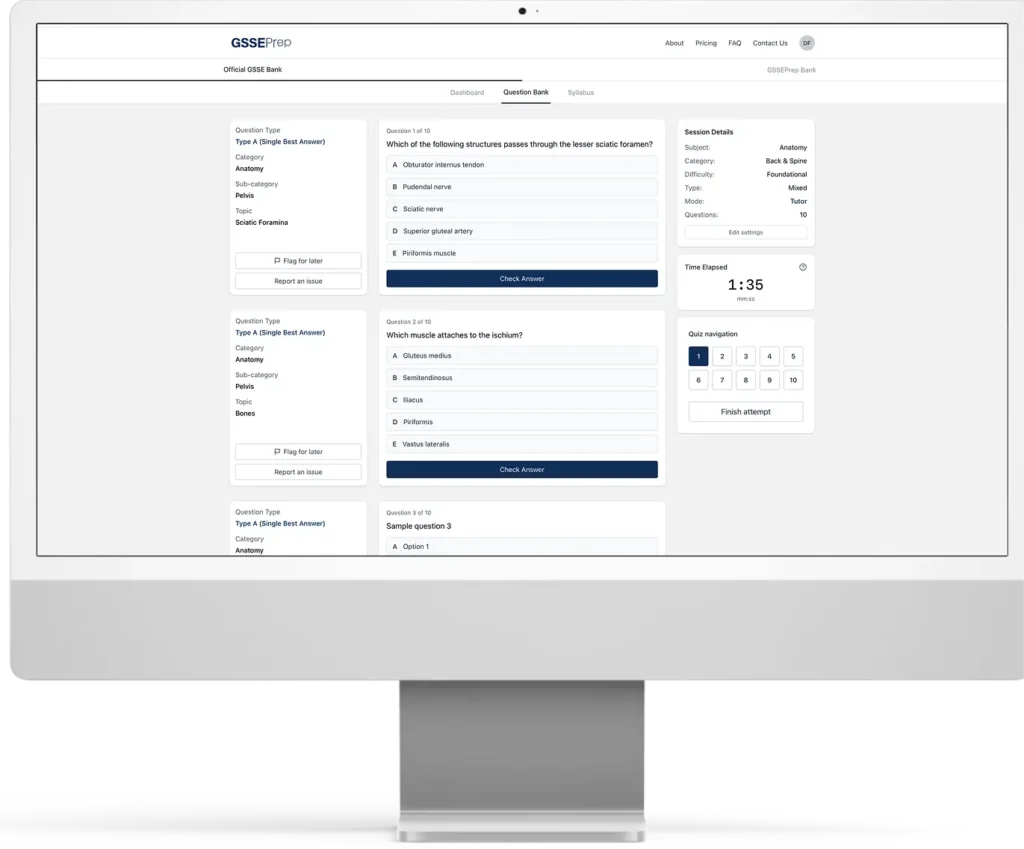Report an issue for question 2
This screenshot has width=1024, height=849.
point(298,472)
